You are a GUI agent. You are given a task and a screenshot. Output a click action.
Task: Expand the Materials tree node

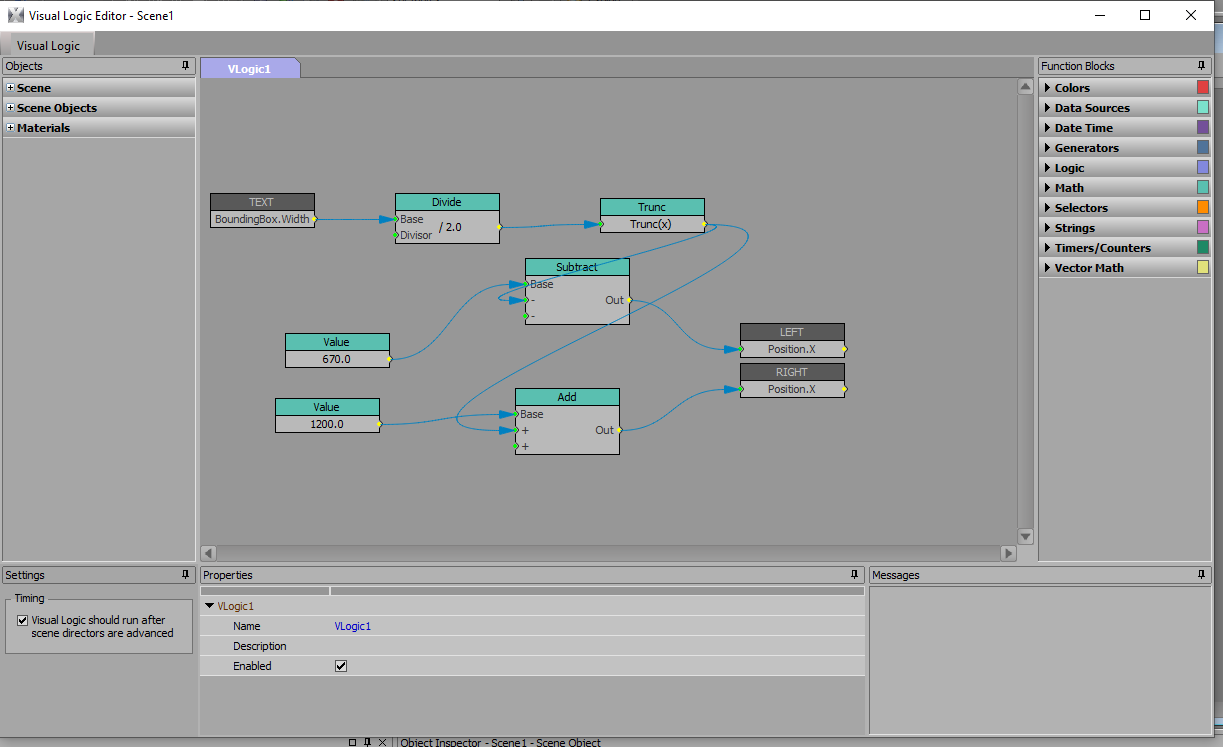click(10, 128)
